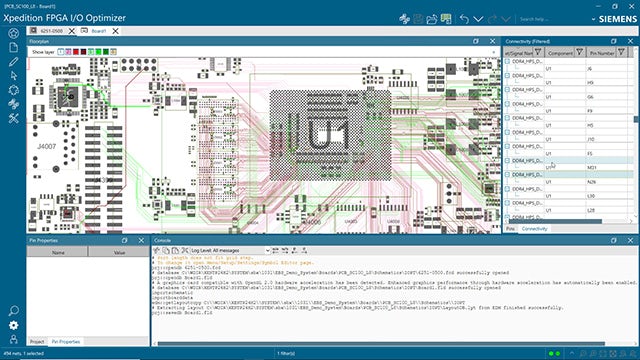Viewport: 640px width, 360px height.
Task: Click the Component column header
Action: click(x=560, y=53)
